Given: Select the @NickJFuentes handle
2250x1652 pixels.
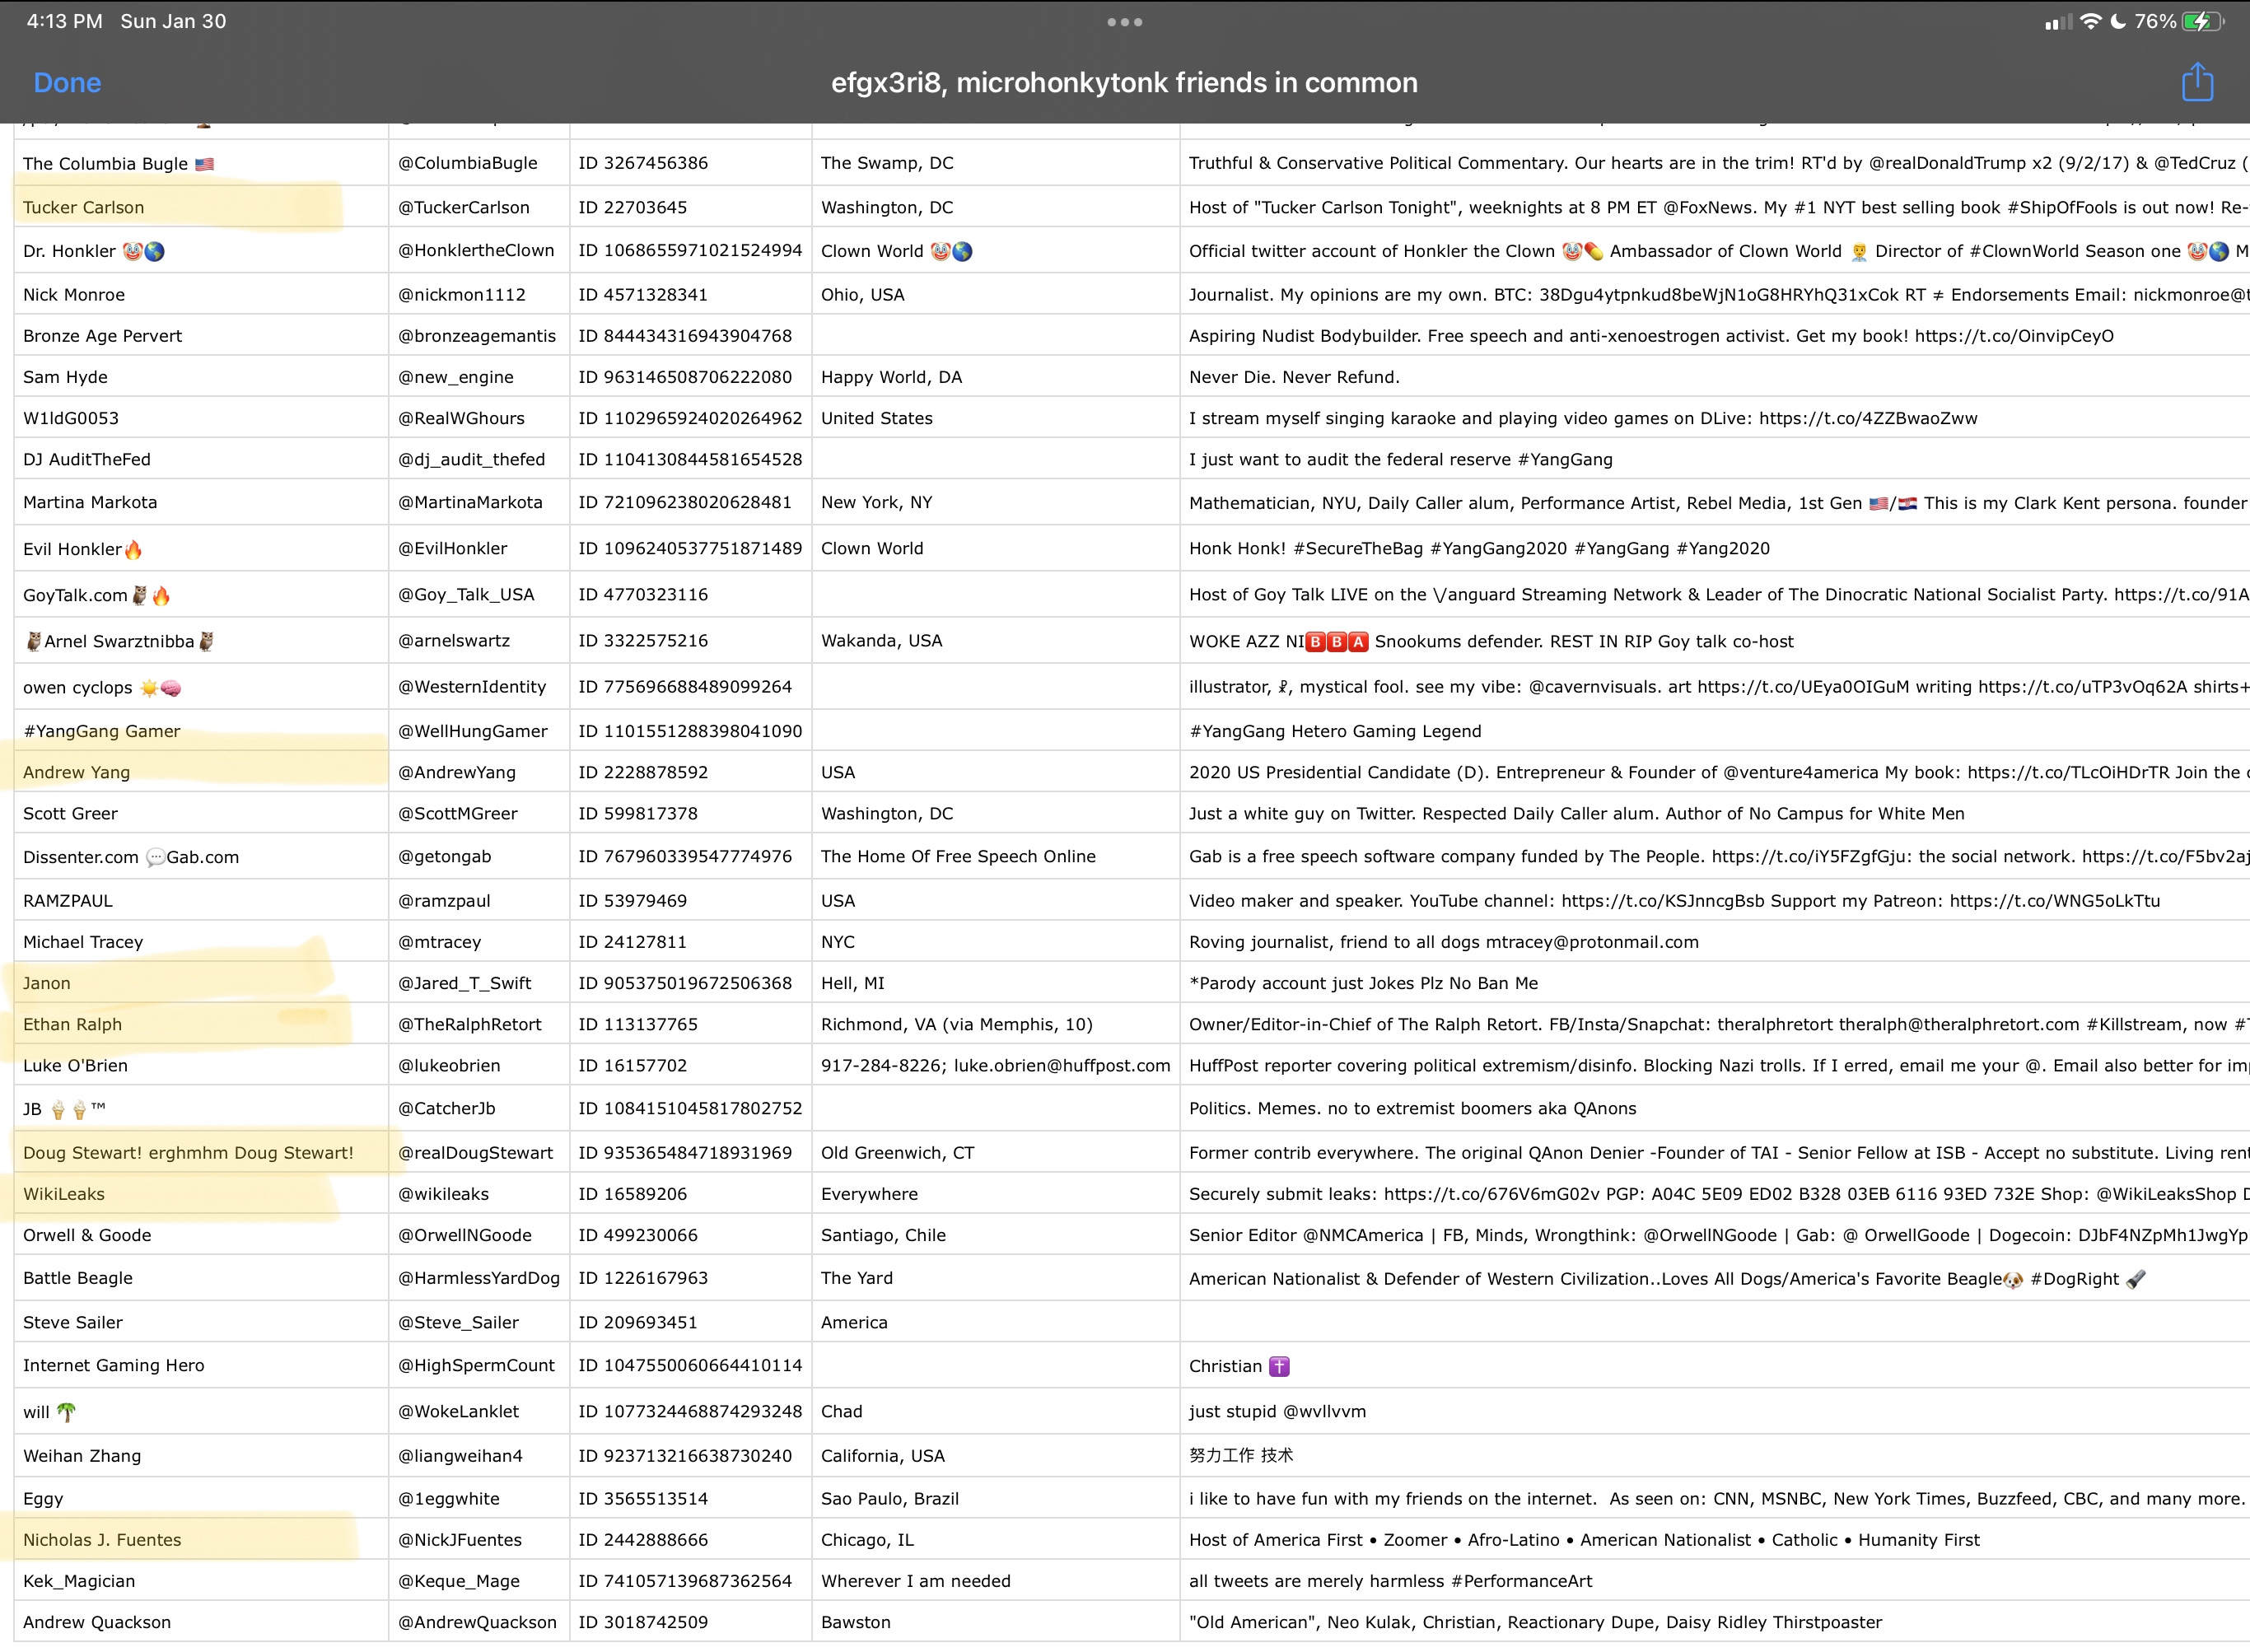Looking at the screenshot, I should pyautogui.click(x=460, y=1540).
